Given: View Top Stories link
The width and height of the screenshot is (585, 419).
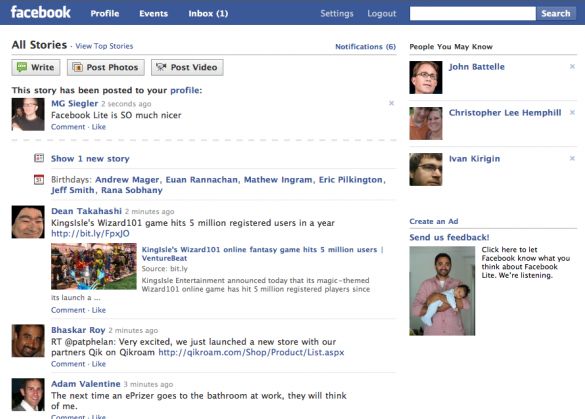Looking at the screenshot, I should (x=104, y=46).
